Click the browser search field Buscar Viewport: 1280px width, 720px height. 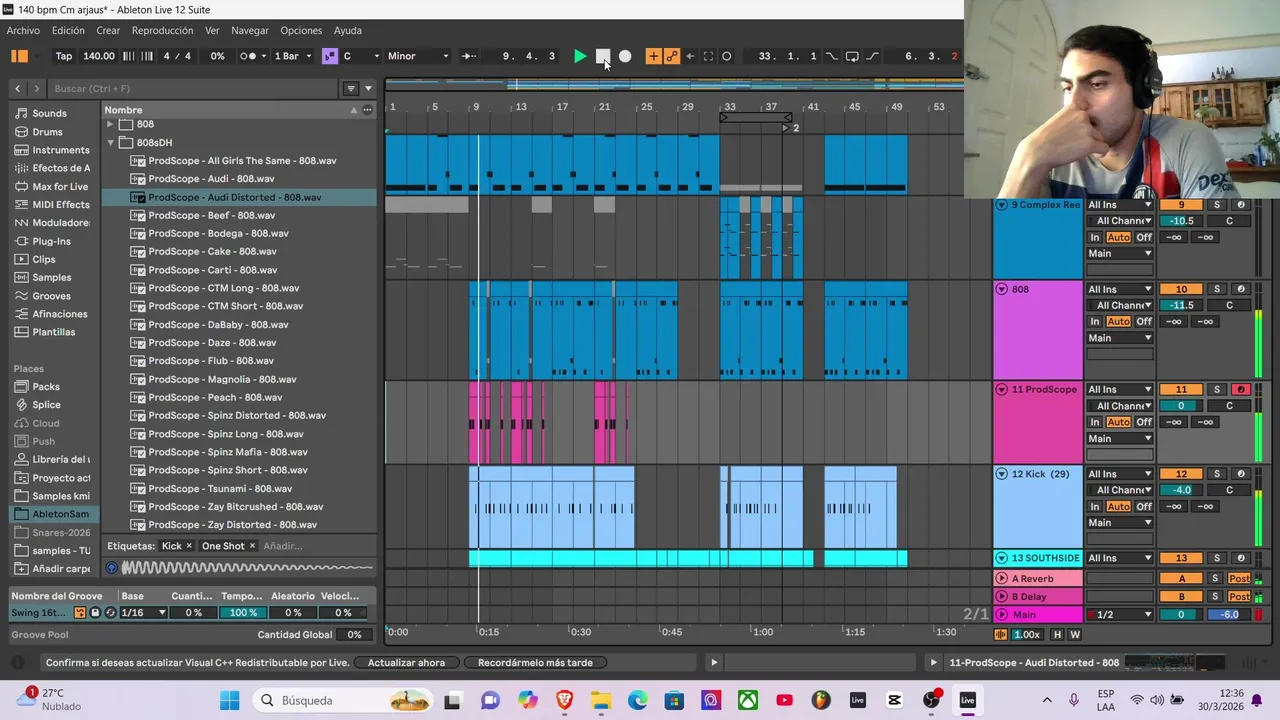pyautogui.click(x=190, y=88)
